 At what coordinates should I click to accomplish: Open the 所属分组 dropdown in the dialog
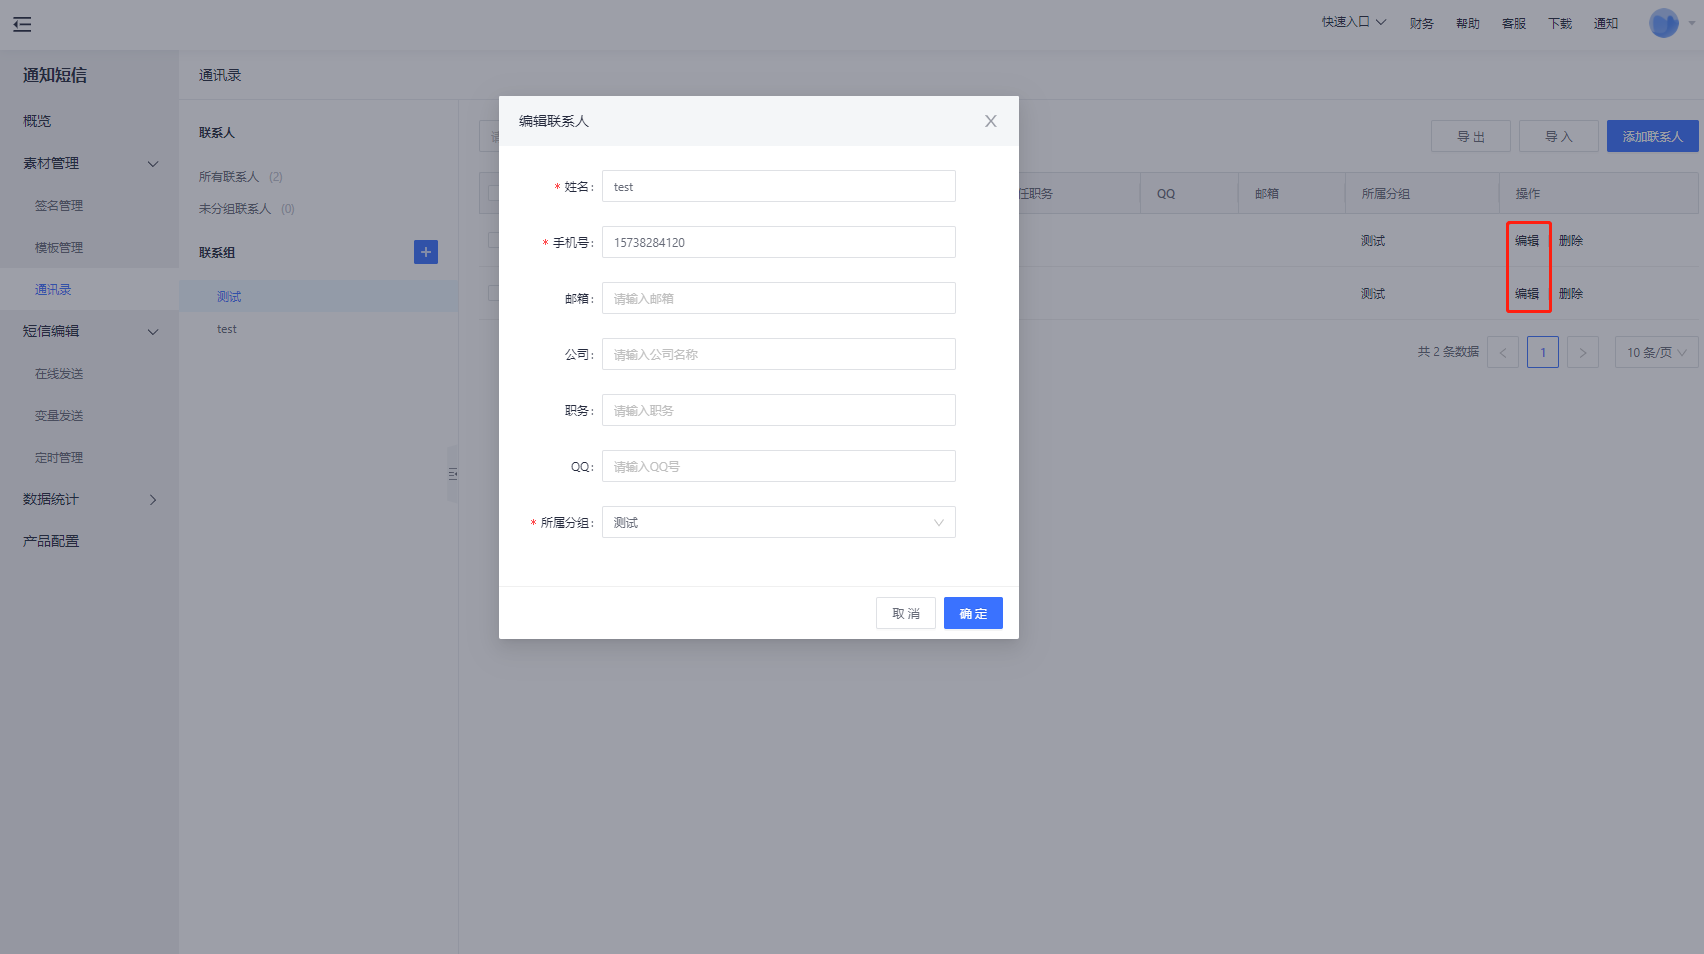point(778,523)
